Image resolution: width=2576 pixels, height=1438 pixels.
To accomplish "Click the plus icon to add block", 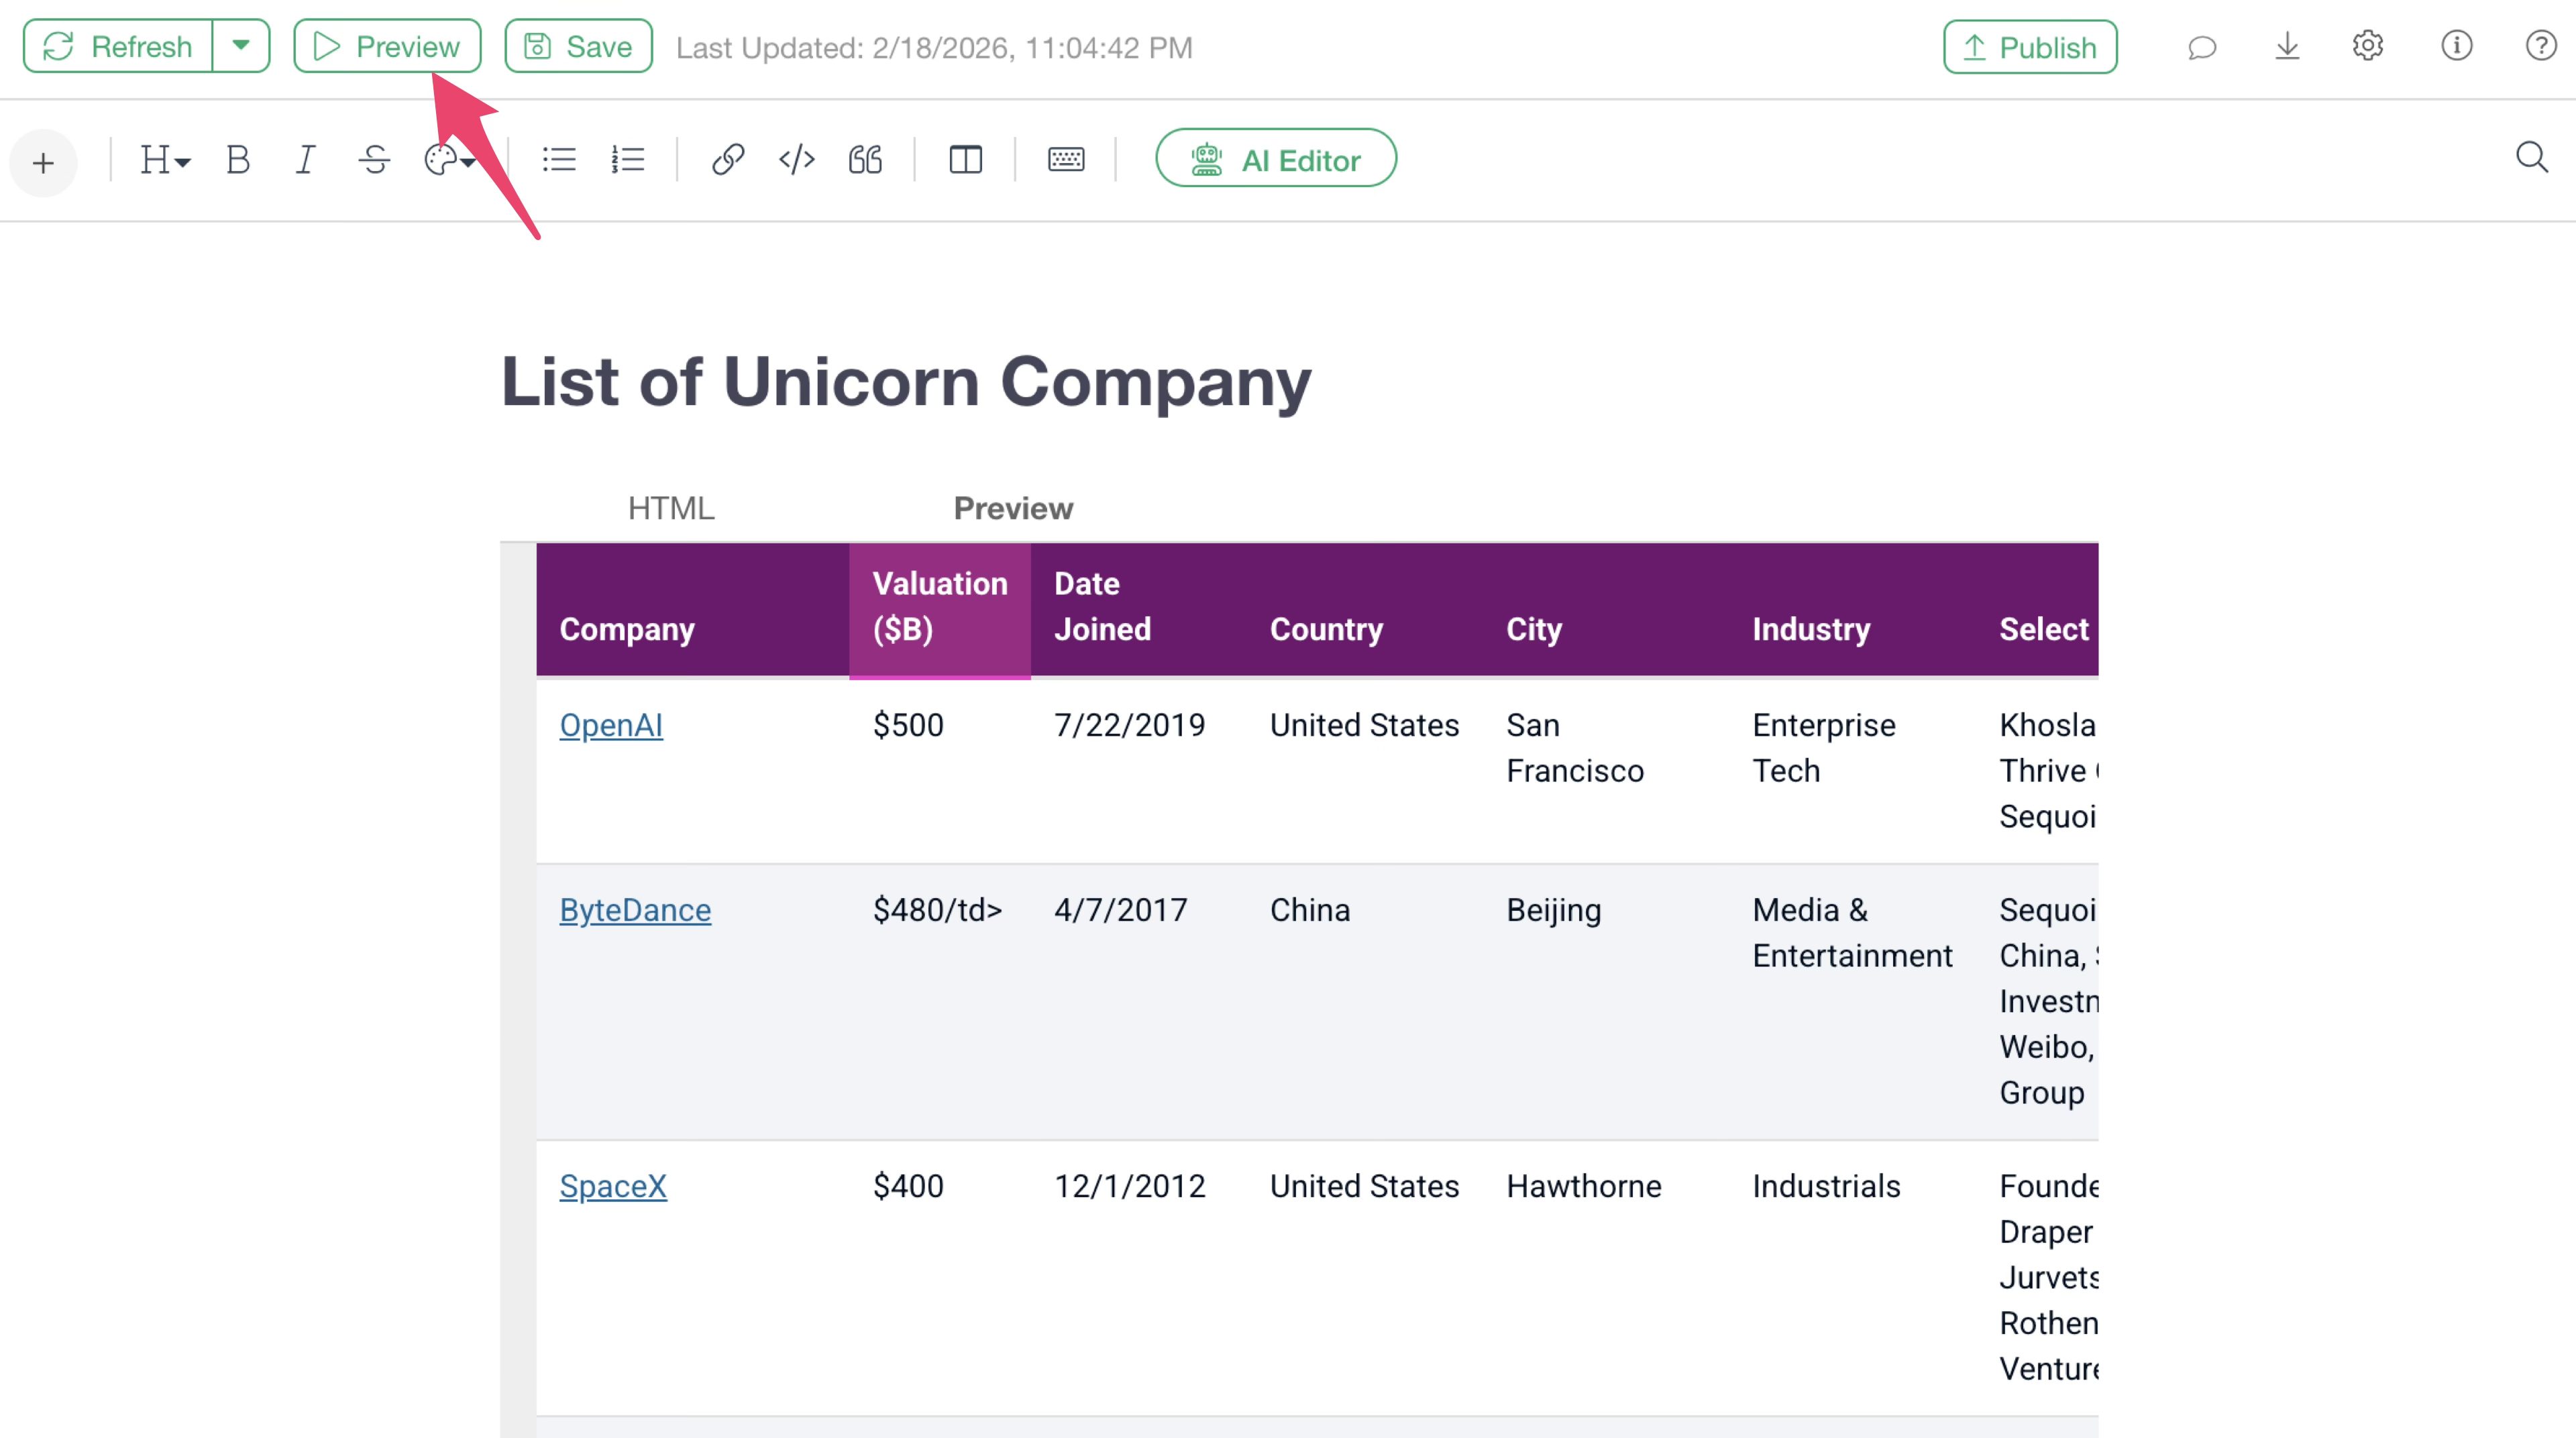I will click(x=43, y=162).
